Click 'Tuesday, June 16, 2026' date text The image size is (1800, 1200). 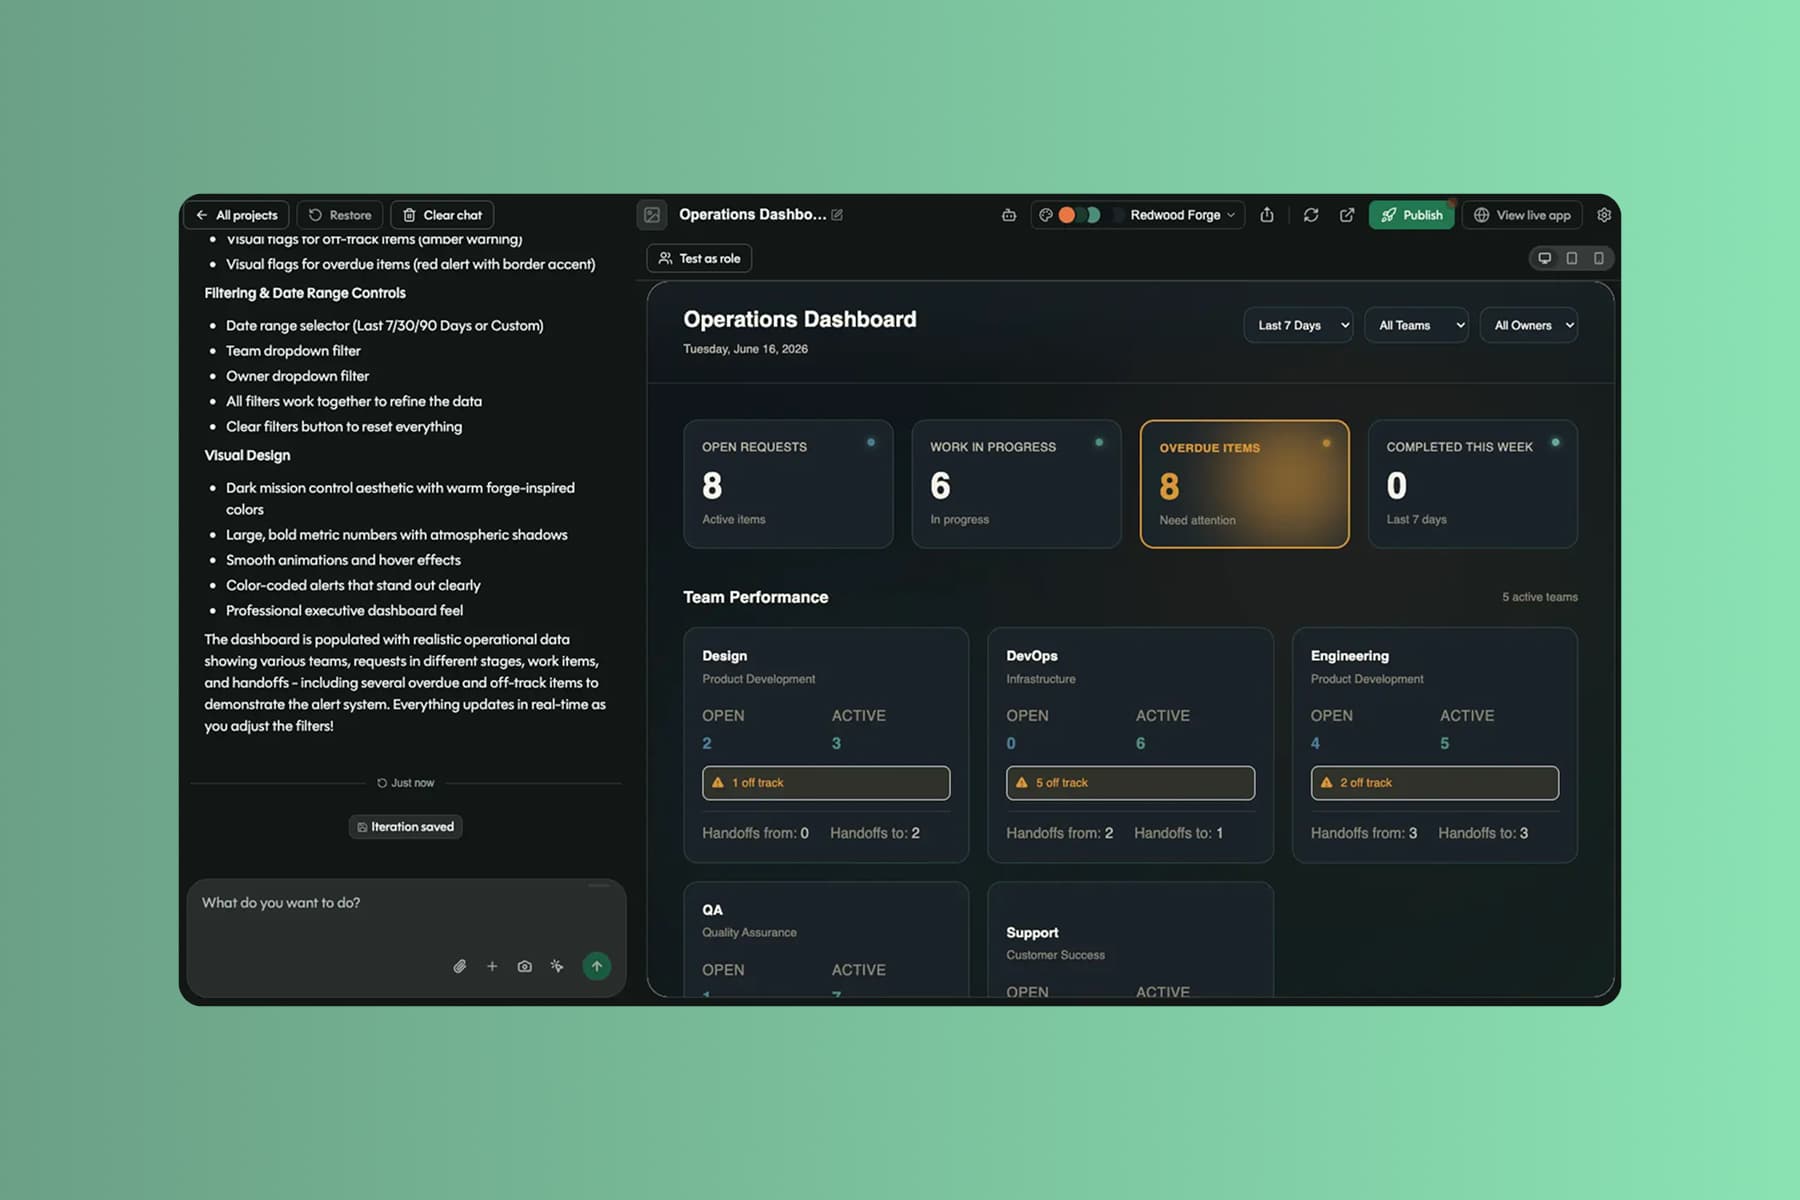pos(745,349)
